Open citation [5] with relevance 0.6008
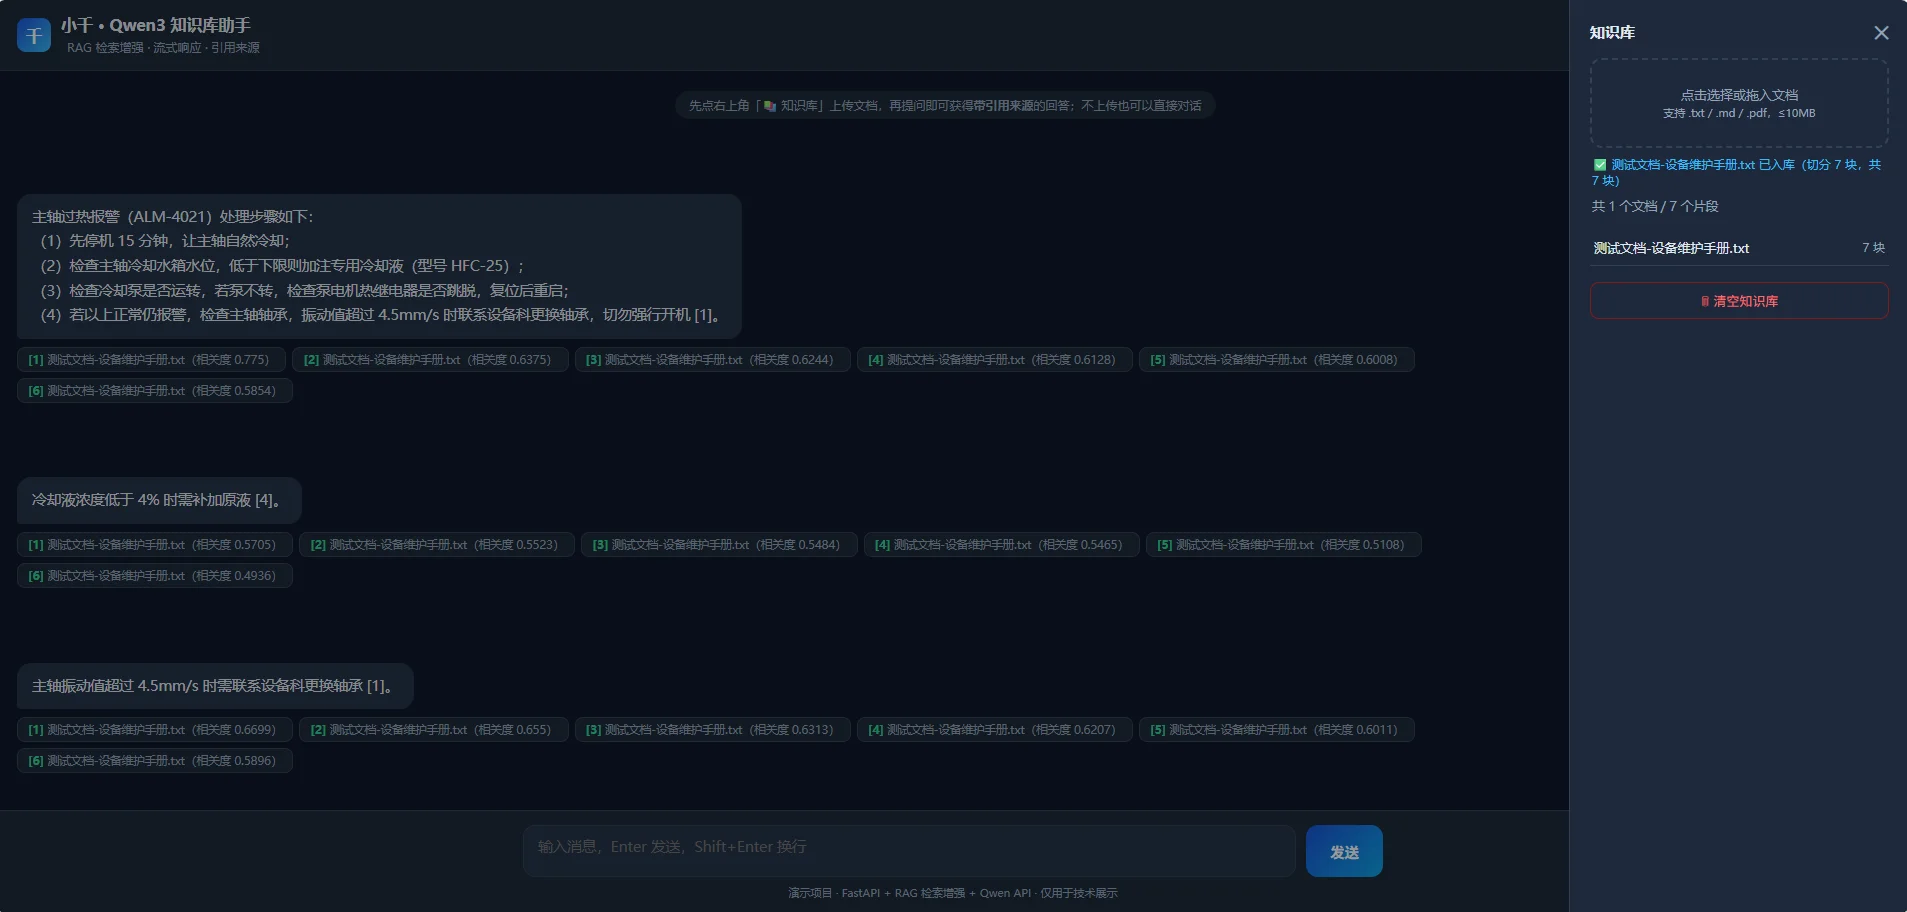The height and width of the screenshot is (912, 1907). coord(1276,360)
